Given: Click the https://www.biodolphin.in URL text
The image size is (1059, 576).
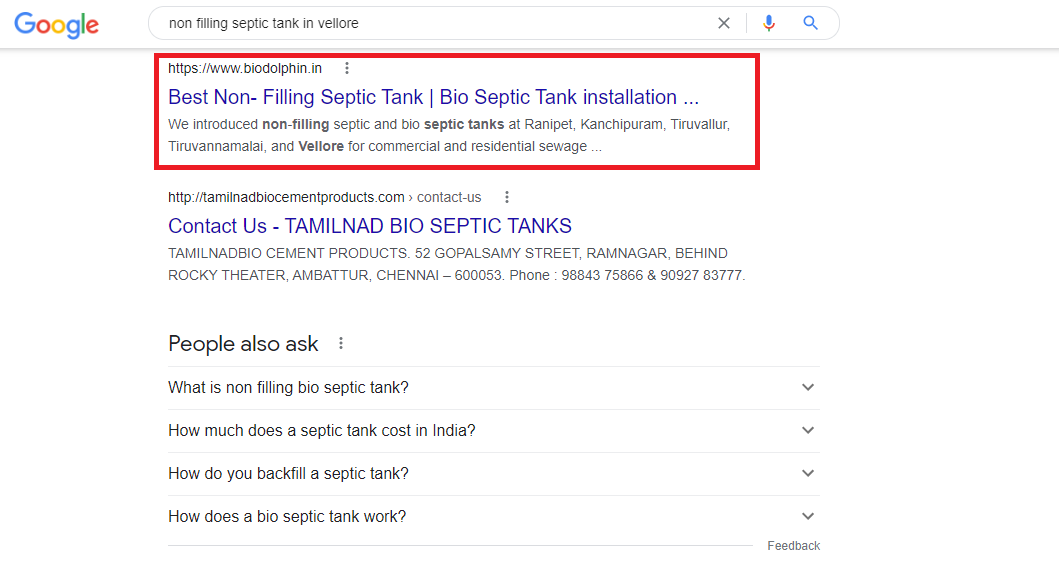Looking at the screenshot, I should 245,69.
